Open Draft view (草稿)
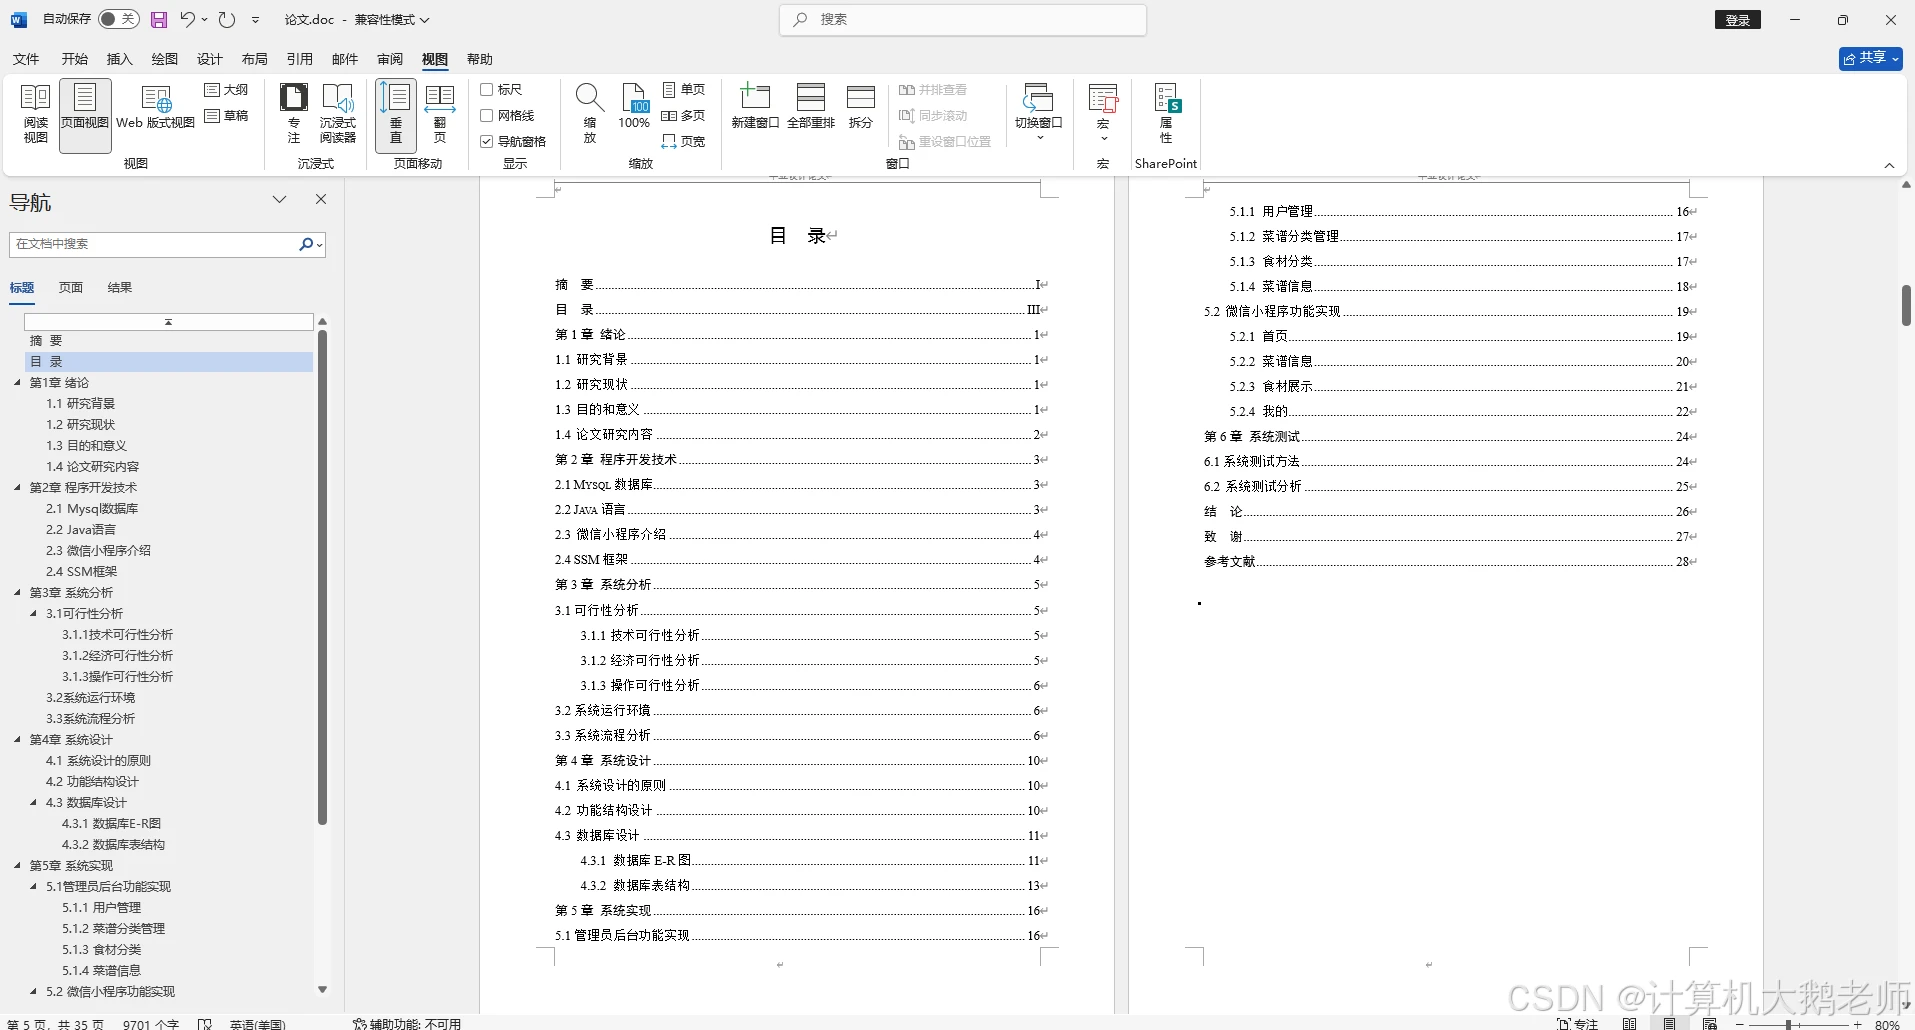 [x=227, y=116]
